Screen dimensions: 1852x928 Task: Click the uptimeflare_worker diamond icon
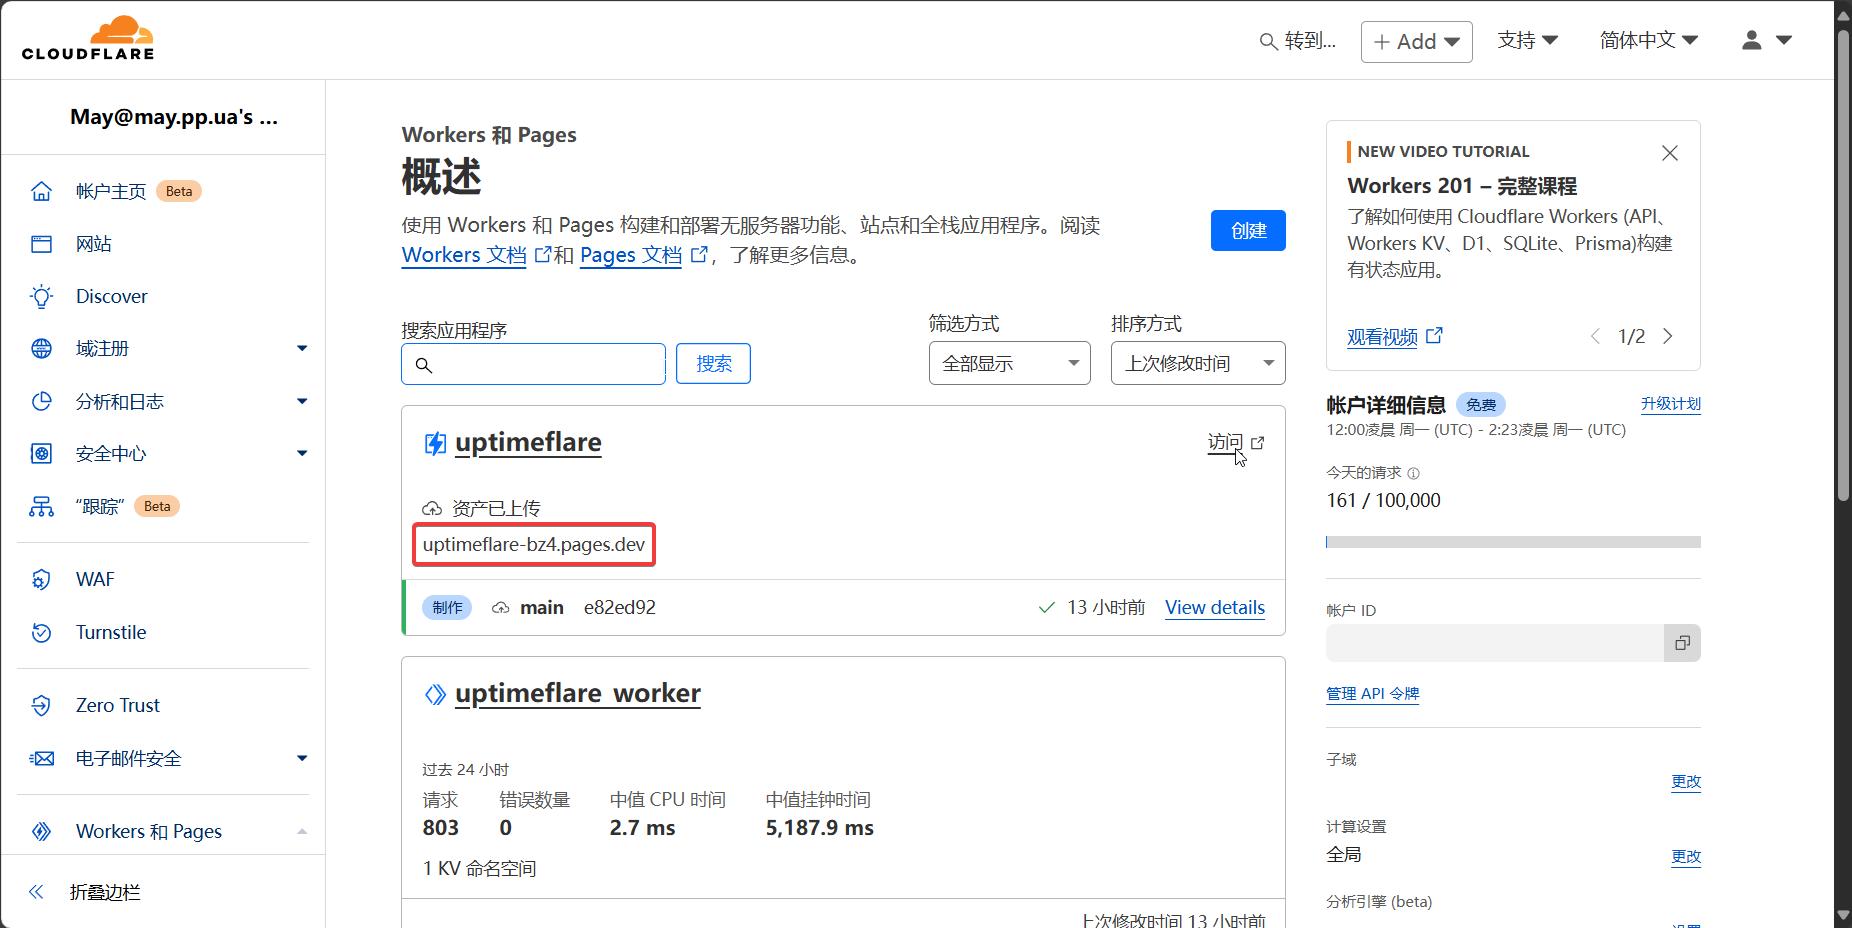pyautogui.click(x=435, y=694)
